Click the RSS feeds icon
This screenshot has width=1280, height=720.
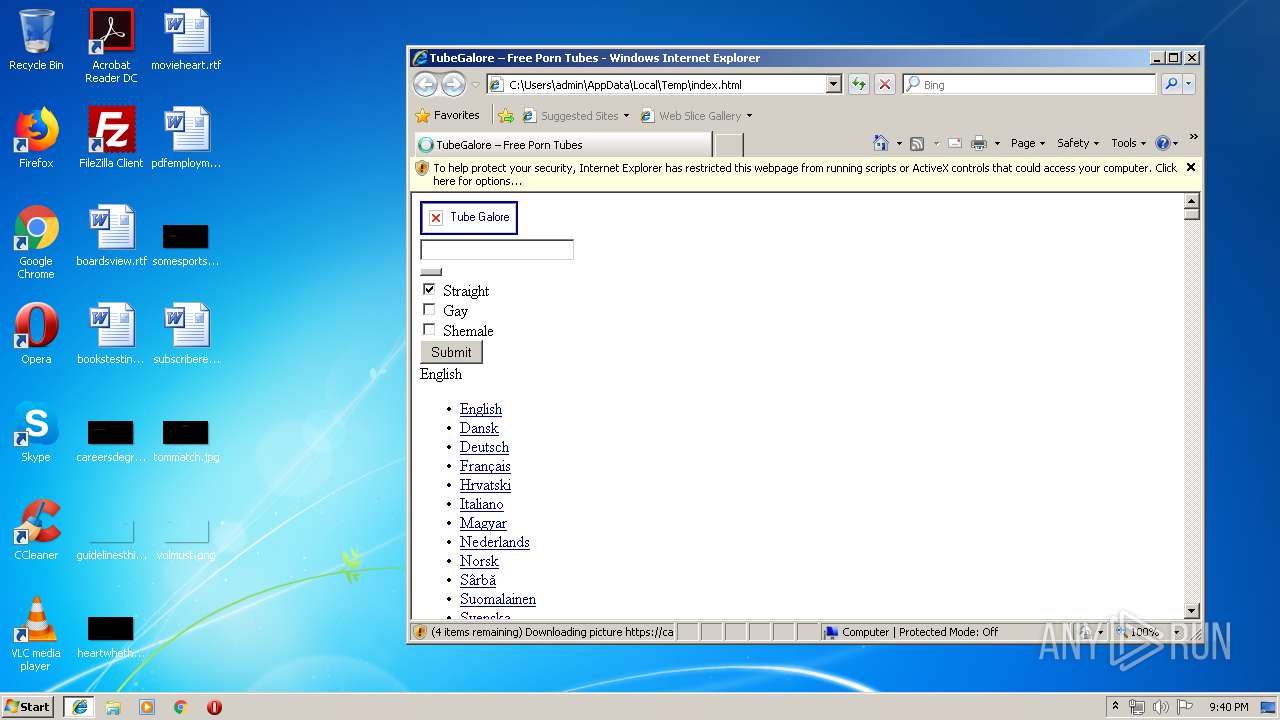917,143
